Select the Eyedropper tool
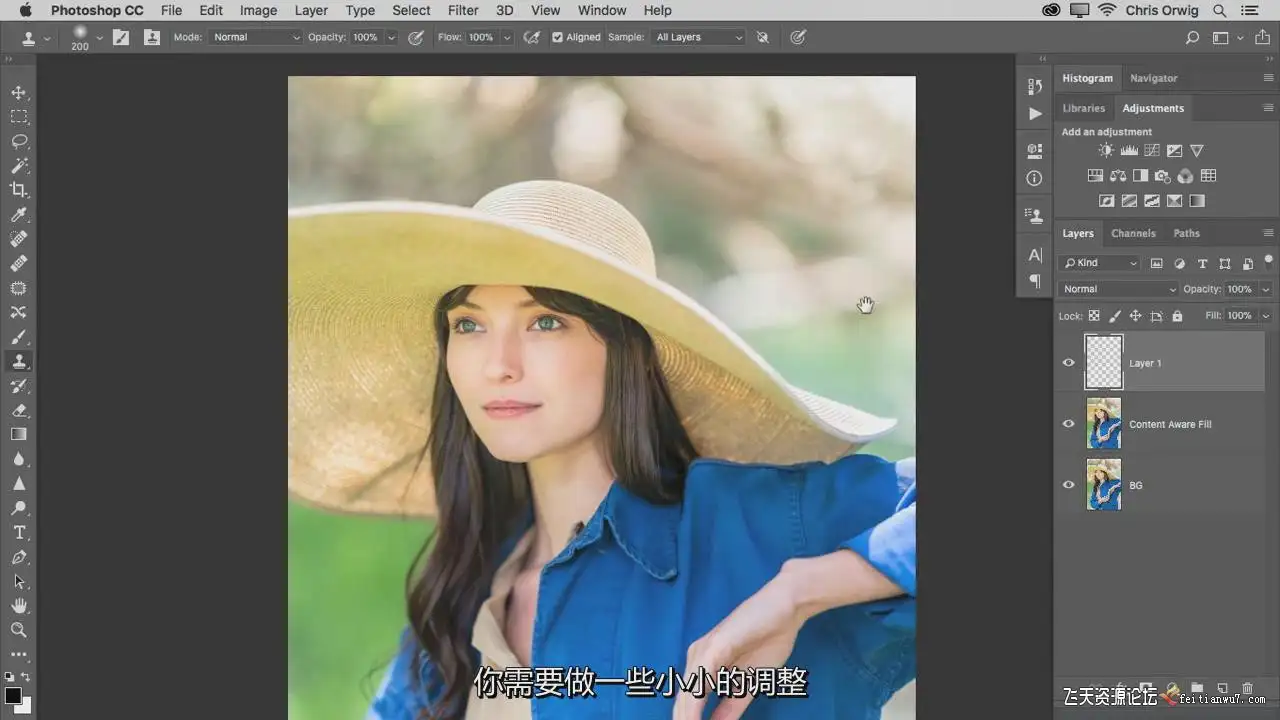The width and height of the screenshot is (1280, 720). (x=19, y=215)
